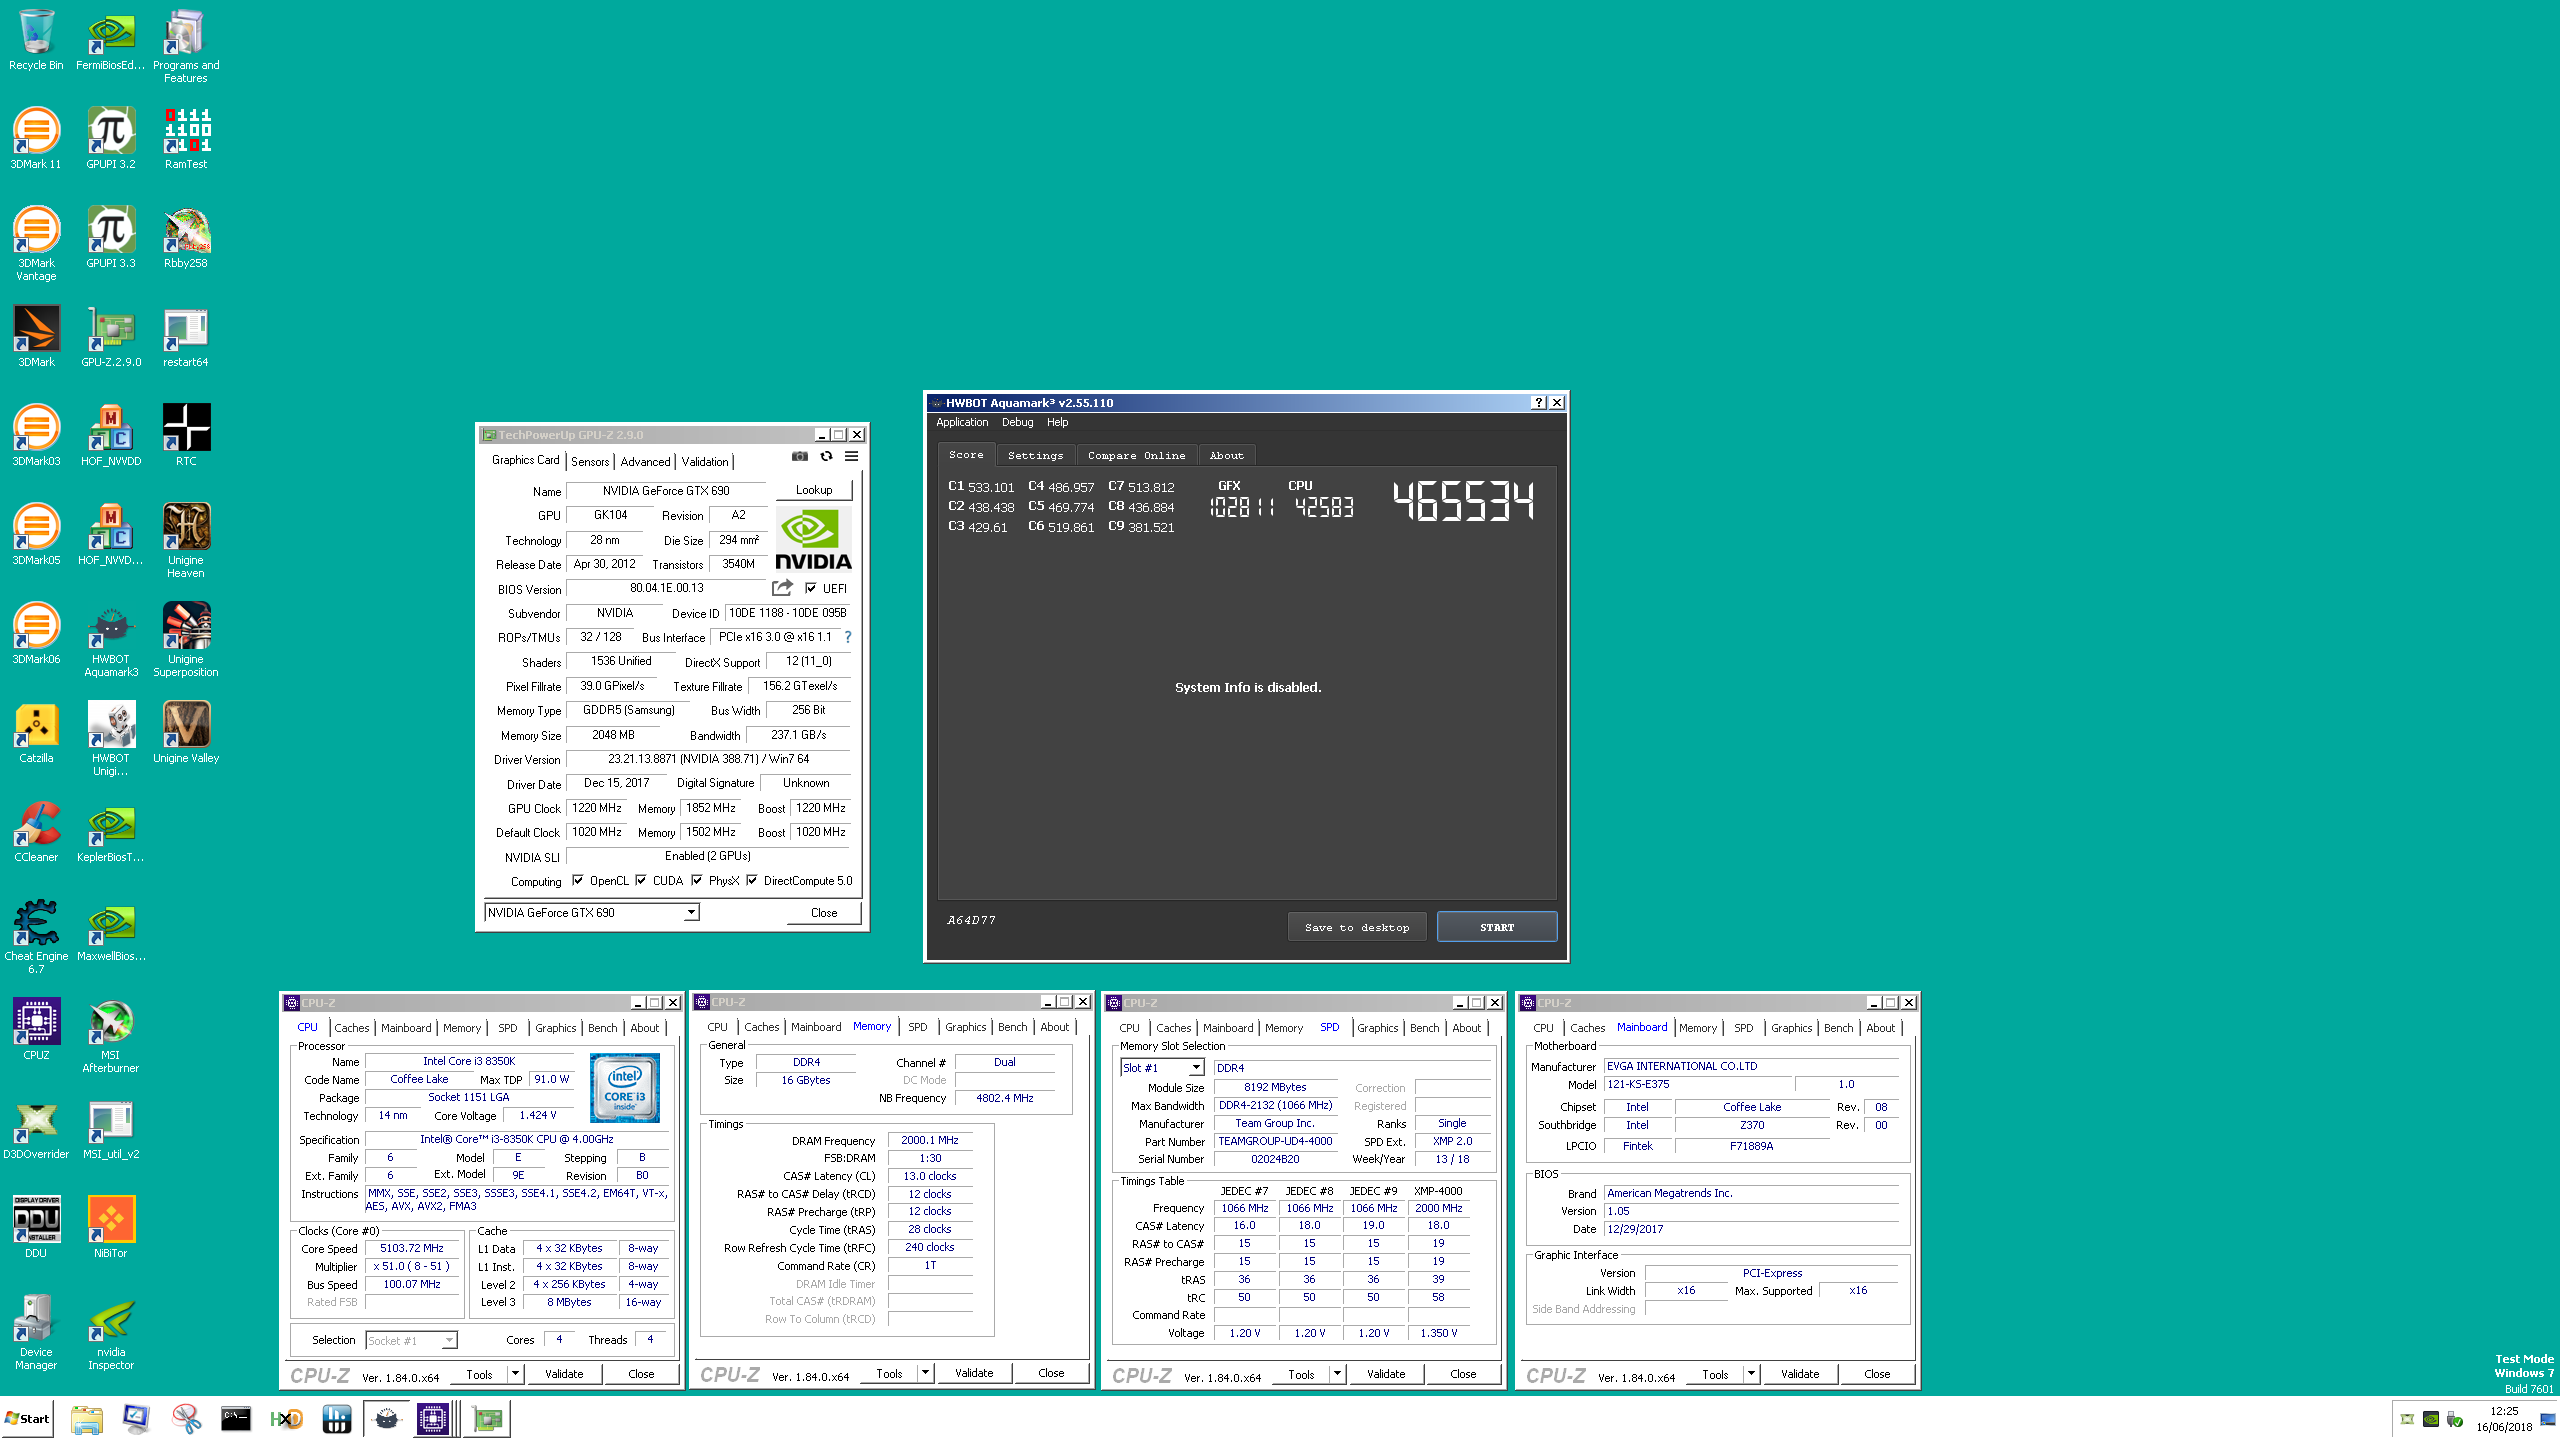
Task: Open the Compare Online tab in Aquamark3
Action: [1136, 456]
